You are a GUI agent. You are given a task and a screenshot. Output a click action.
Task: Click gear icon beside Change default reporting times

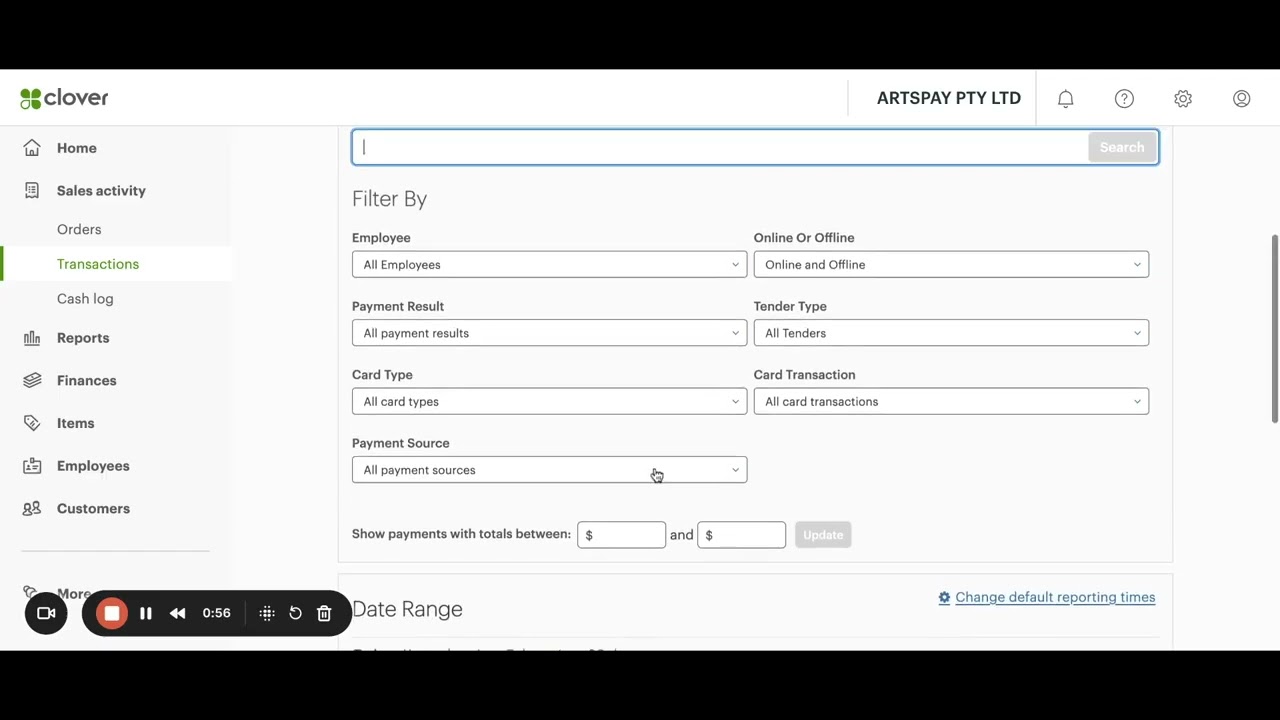click(944, 598)
